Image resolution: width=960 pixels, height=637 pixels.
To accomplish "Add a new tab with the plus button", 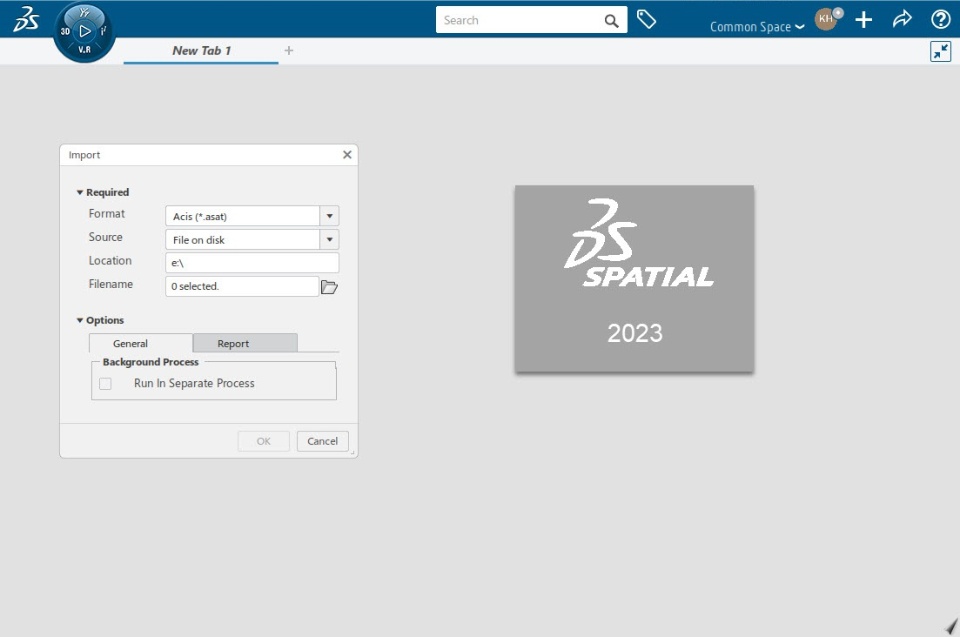I will (x=289, y=51).
